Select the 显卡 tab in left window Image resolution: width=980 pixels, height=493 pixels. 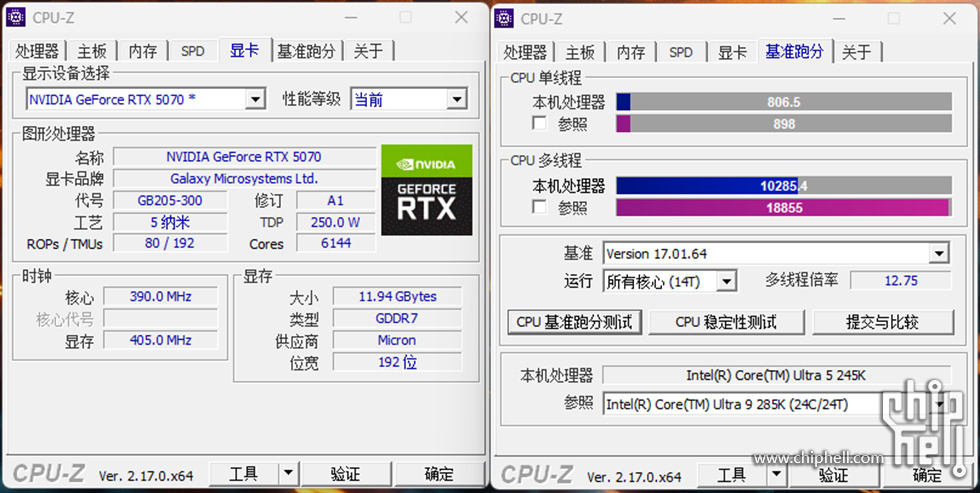click(x=244, y=50)
